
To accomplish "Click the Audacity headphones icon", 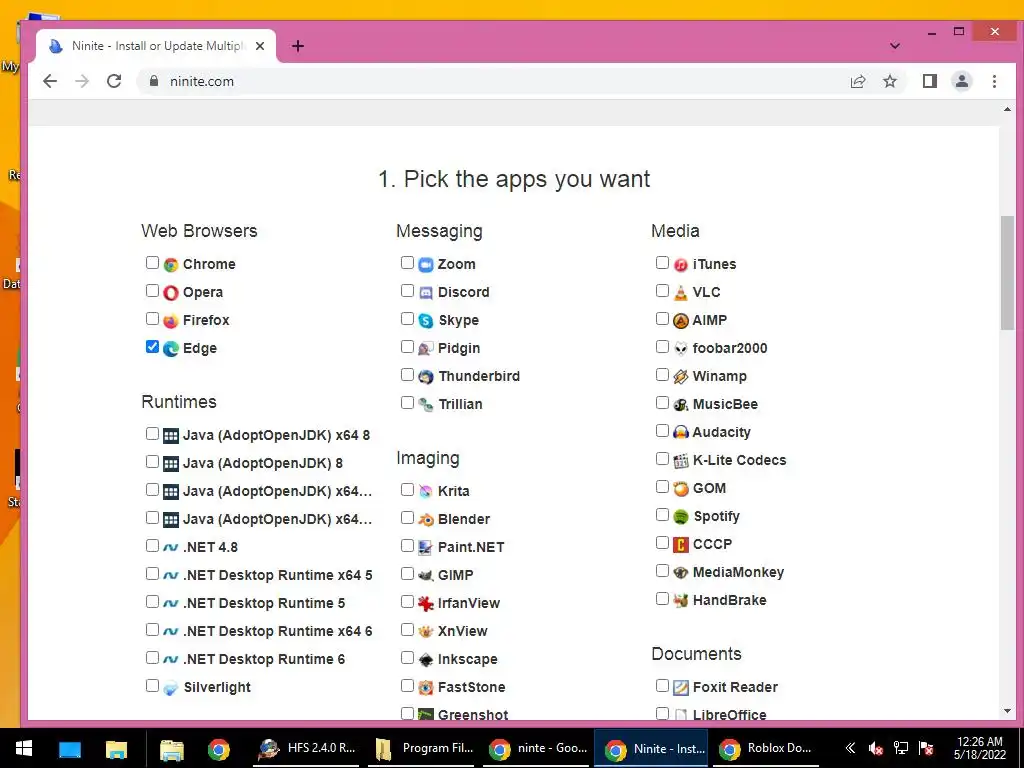I will click(x=680, y=432).
